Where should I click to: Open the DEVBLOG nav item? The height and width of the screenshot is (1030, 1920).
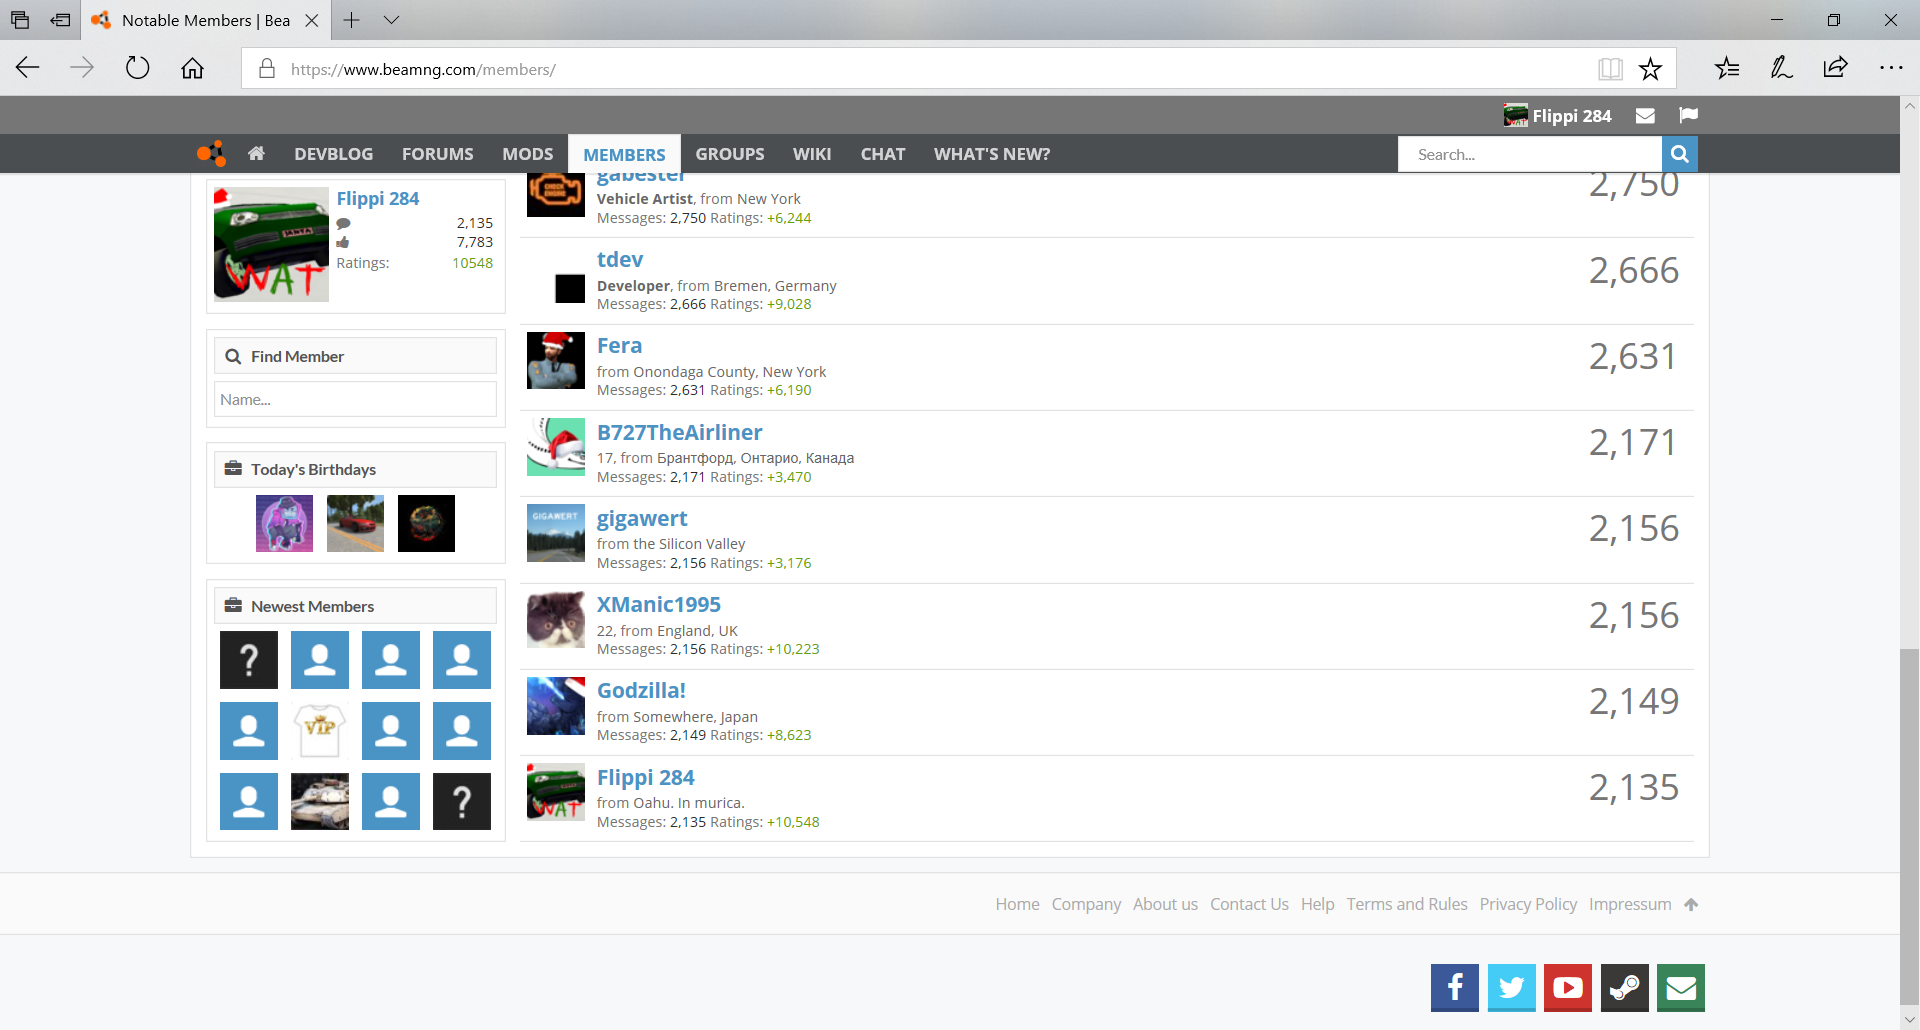333,154
